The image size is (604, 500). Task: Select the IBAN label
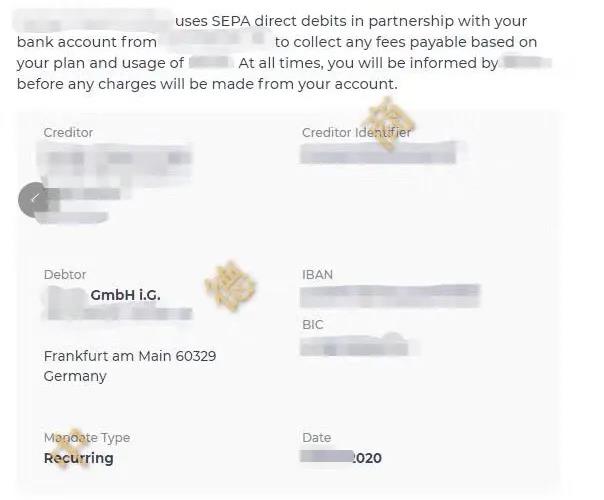point(317,275)
